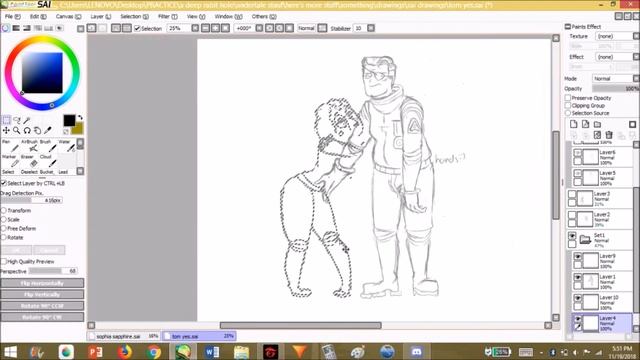Select the Free Deform radio option

pos(4,229)
